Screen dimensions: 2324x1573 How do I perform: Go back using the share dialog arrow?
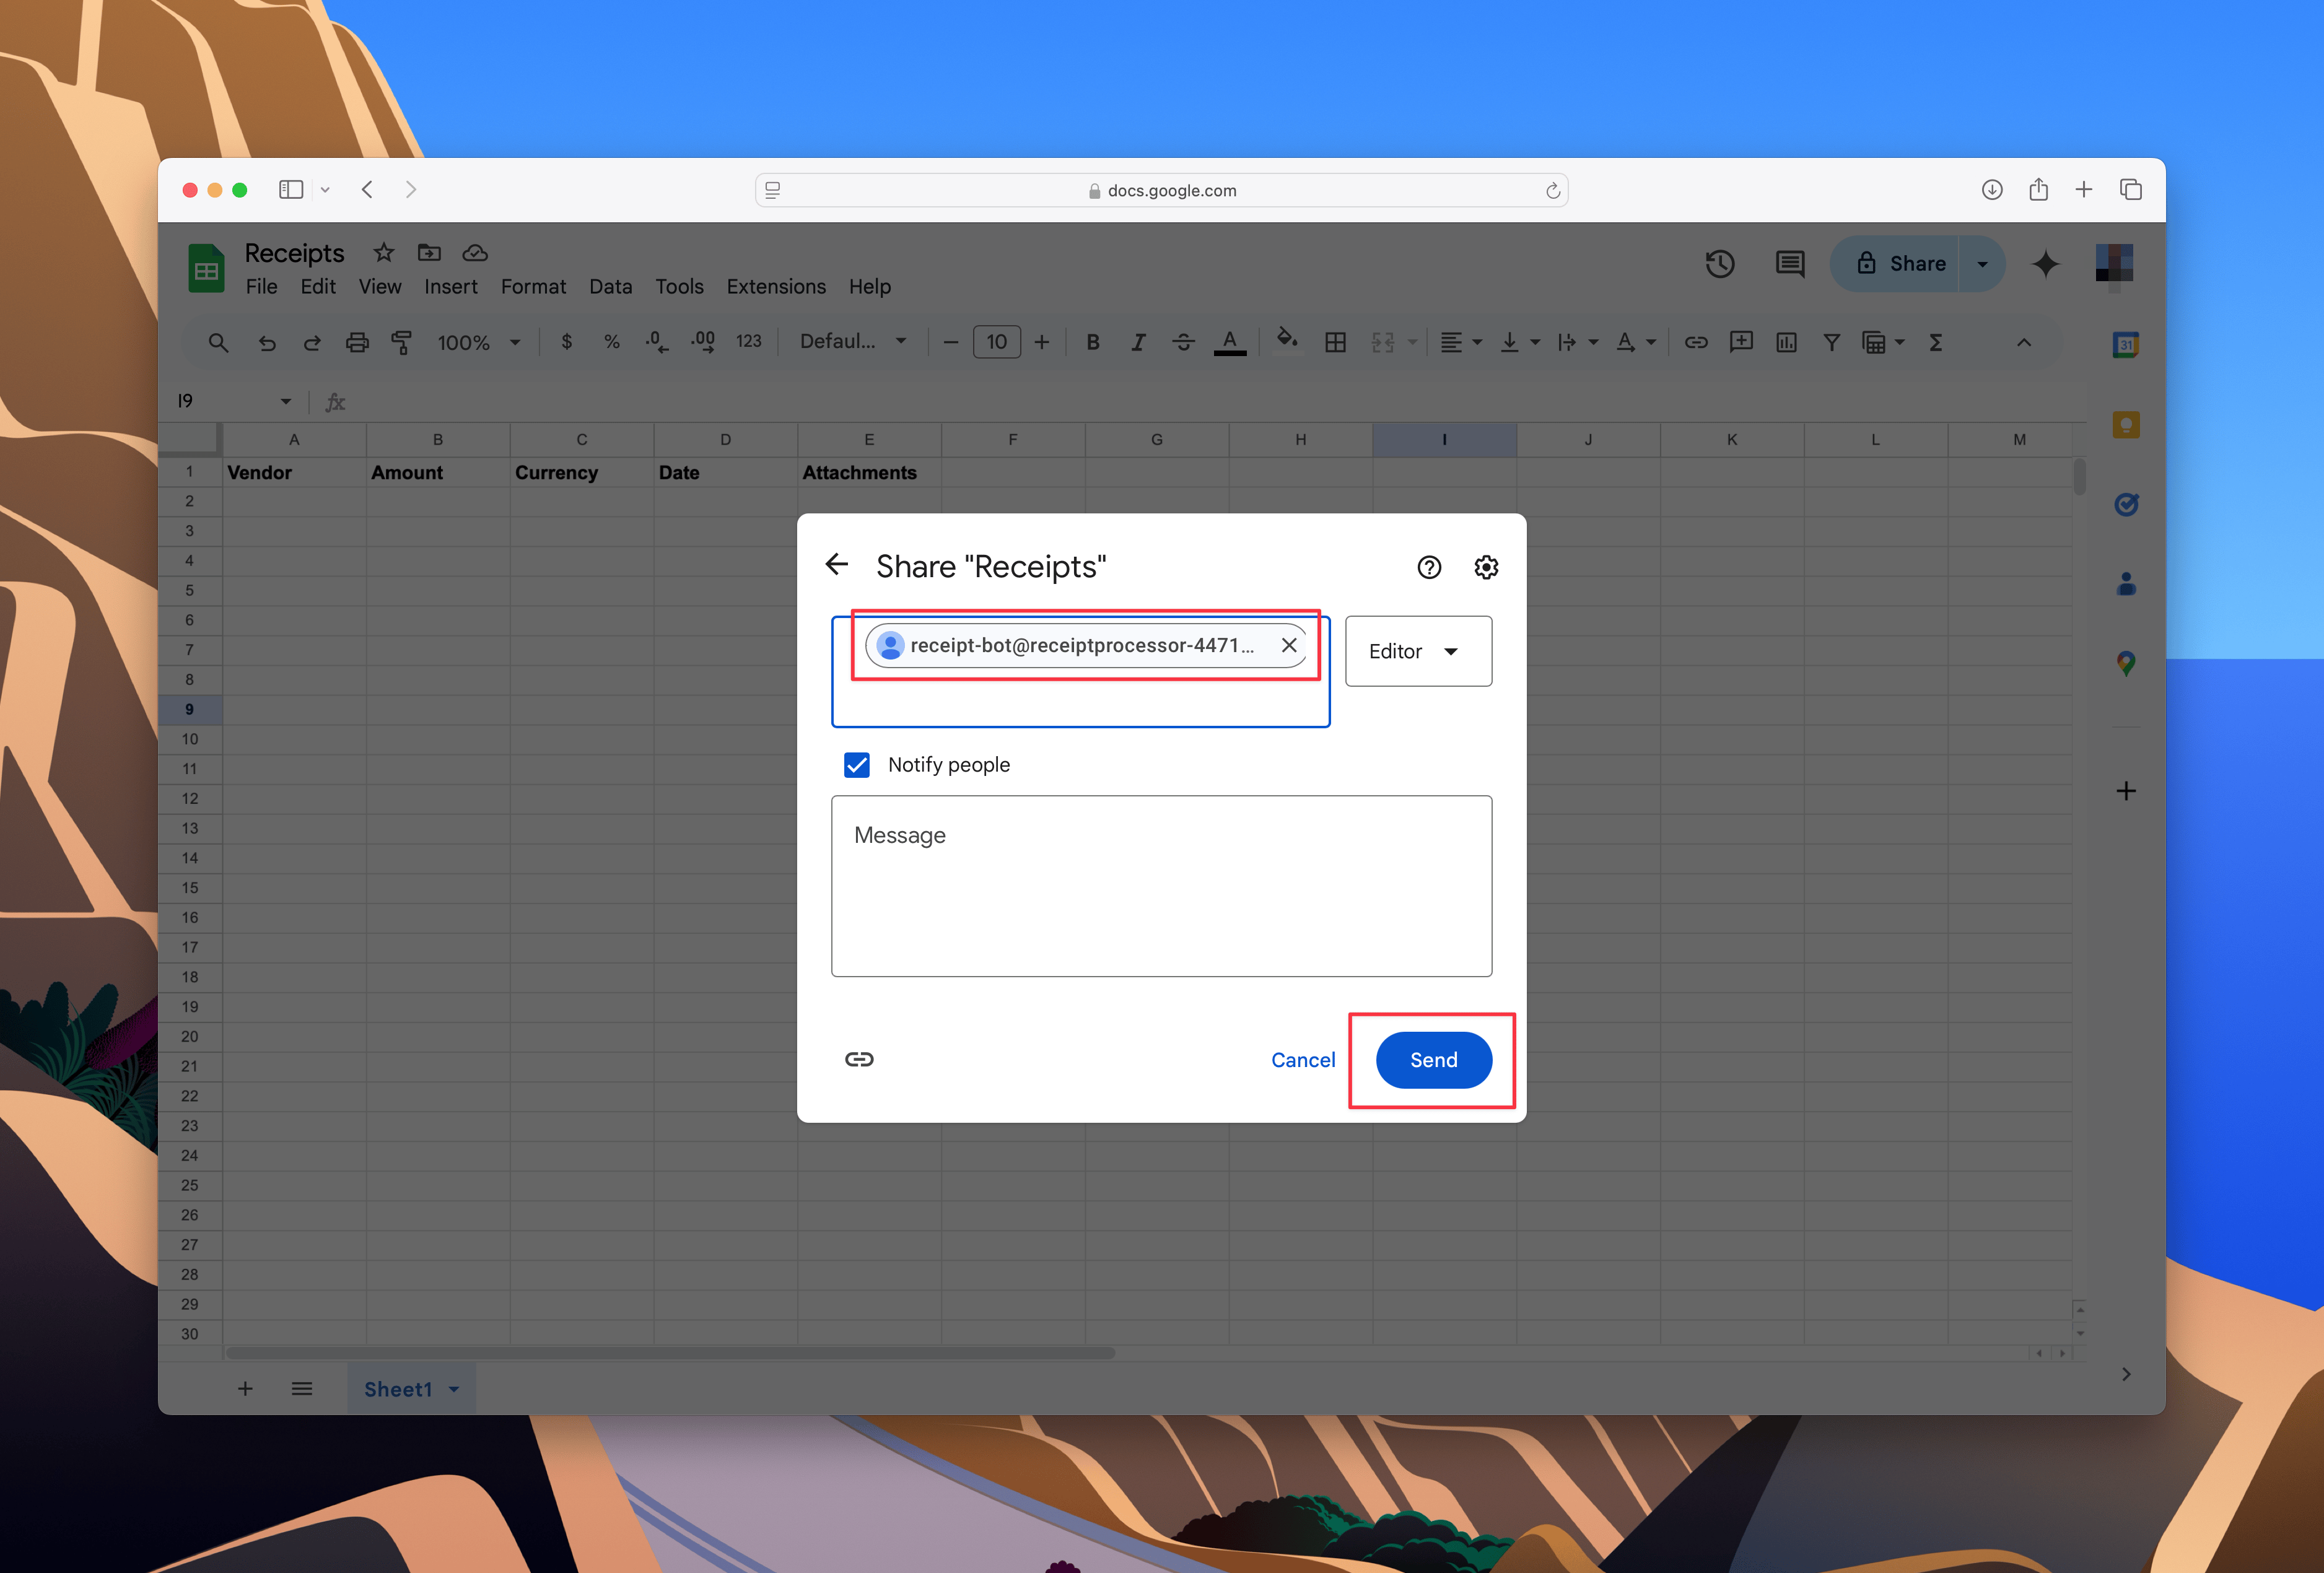pyautogui.click(x=837, y=565)
